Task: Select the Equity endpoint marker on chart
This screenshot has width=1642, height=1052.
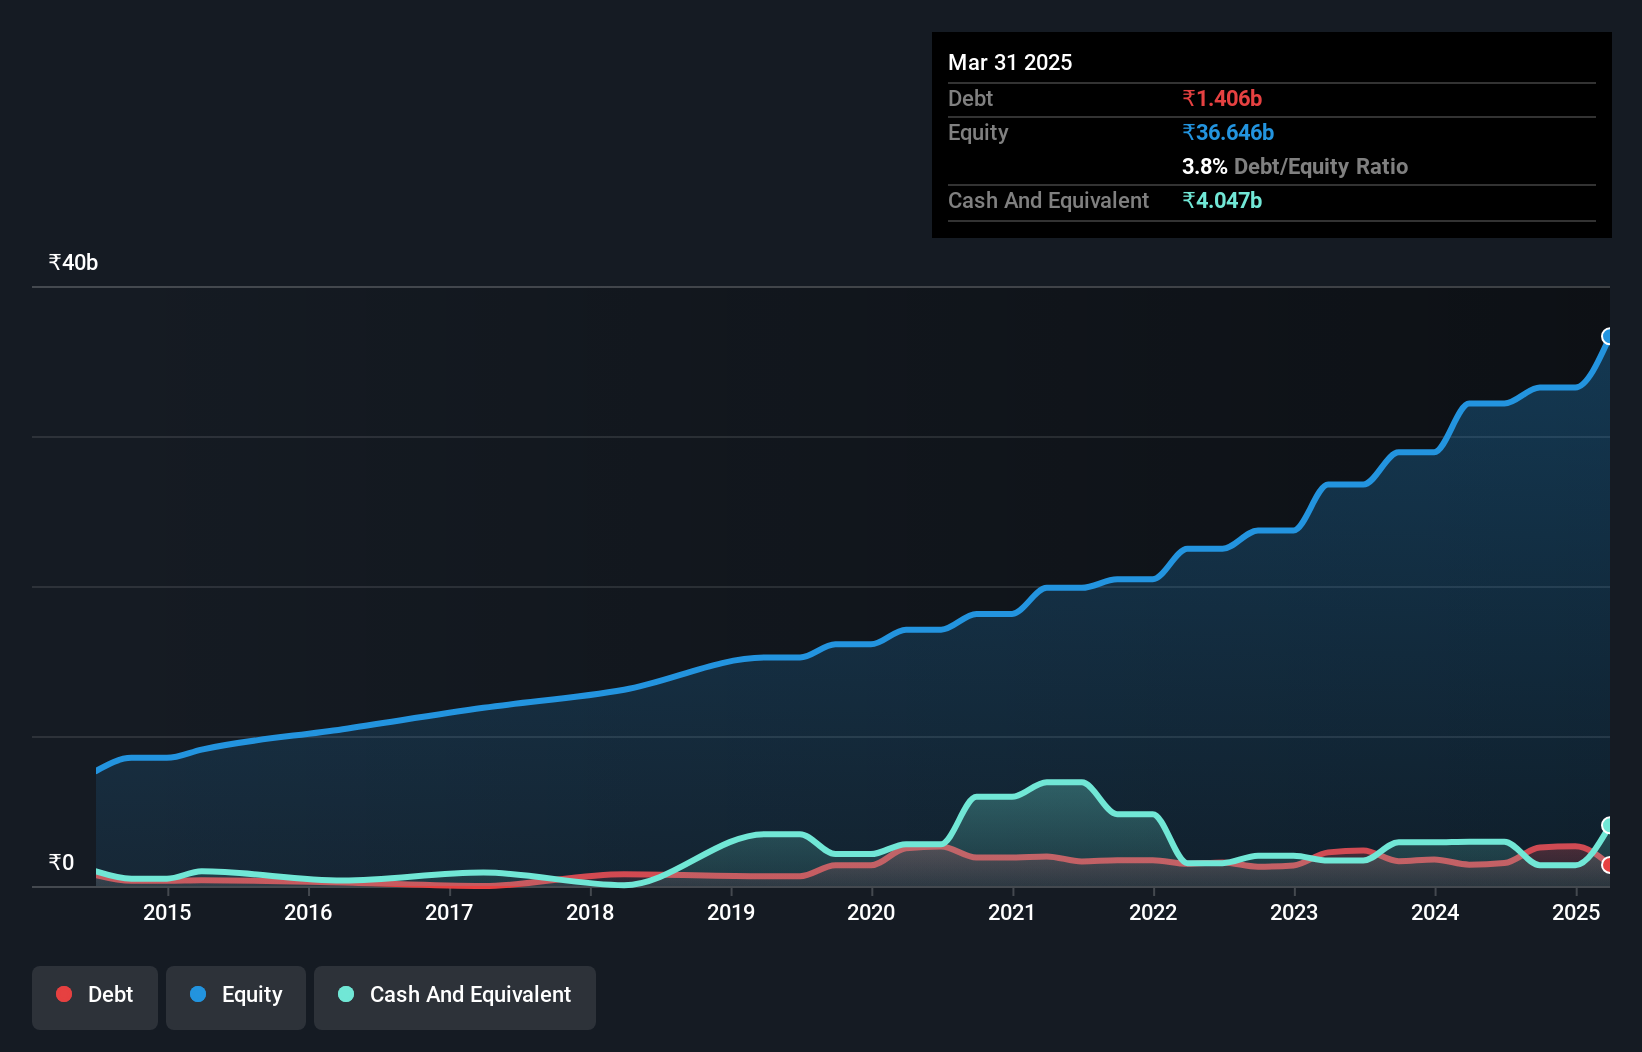Action: [1608, 336]
